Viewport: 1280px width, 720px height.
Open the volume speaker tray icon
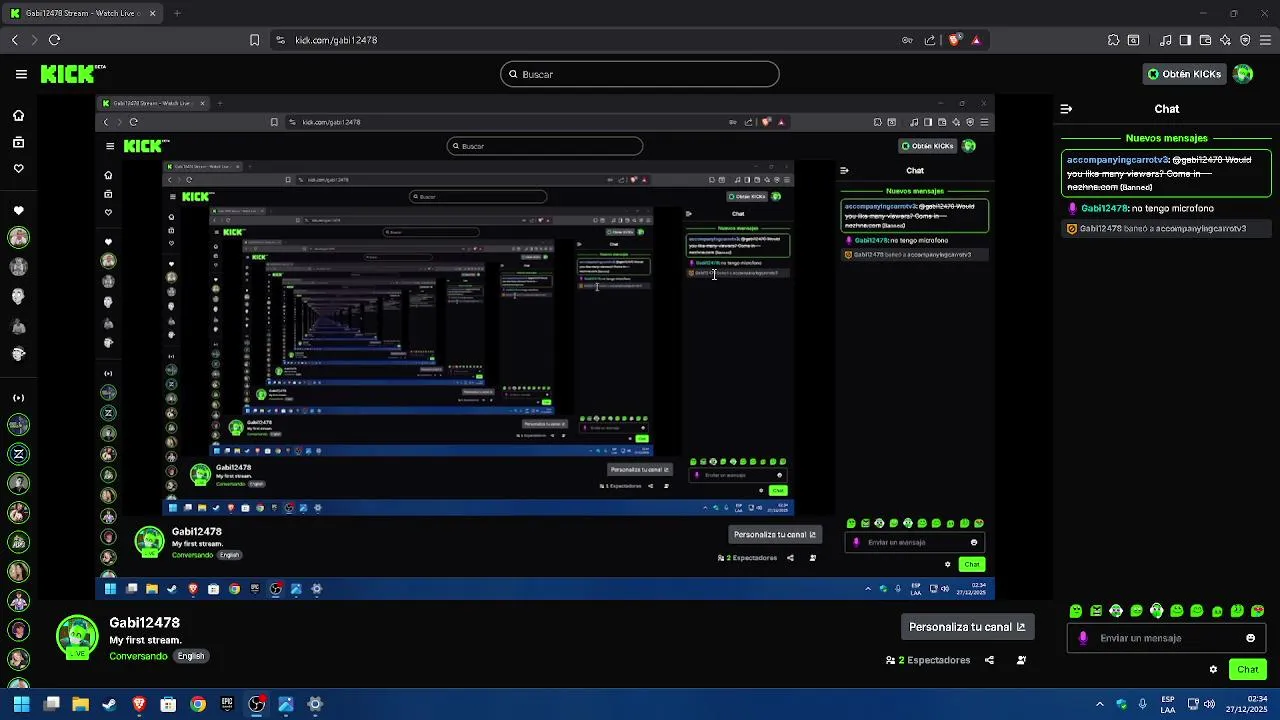[1210, 704]
